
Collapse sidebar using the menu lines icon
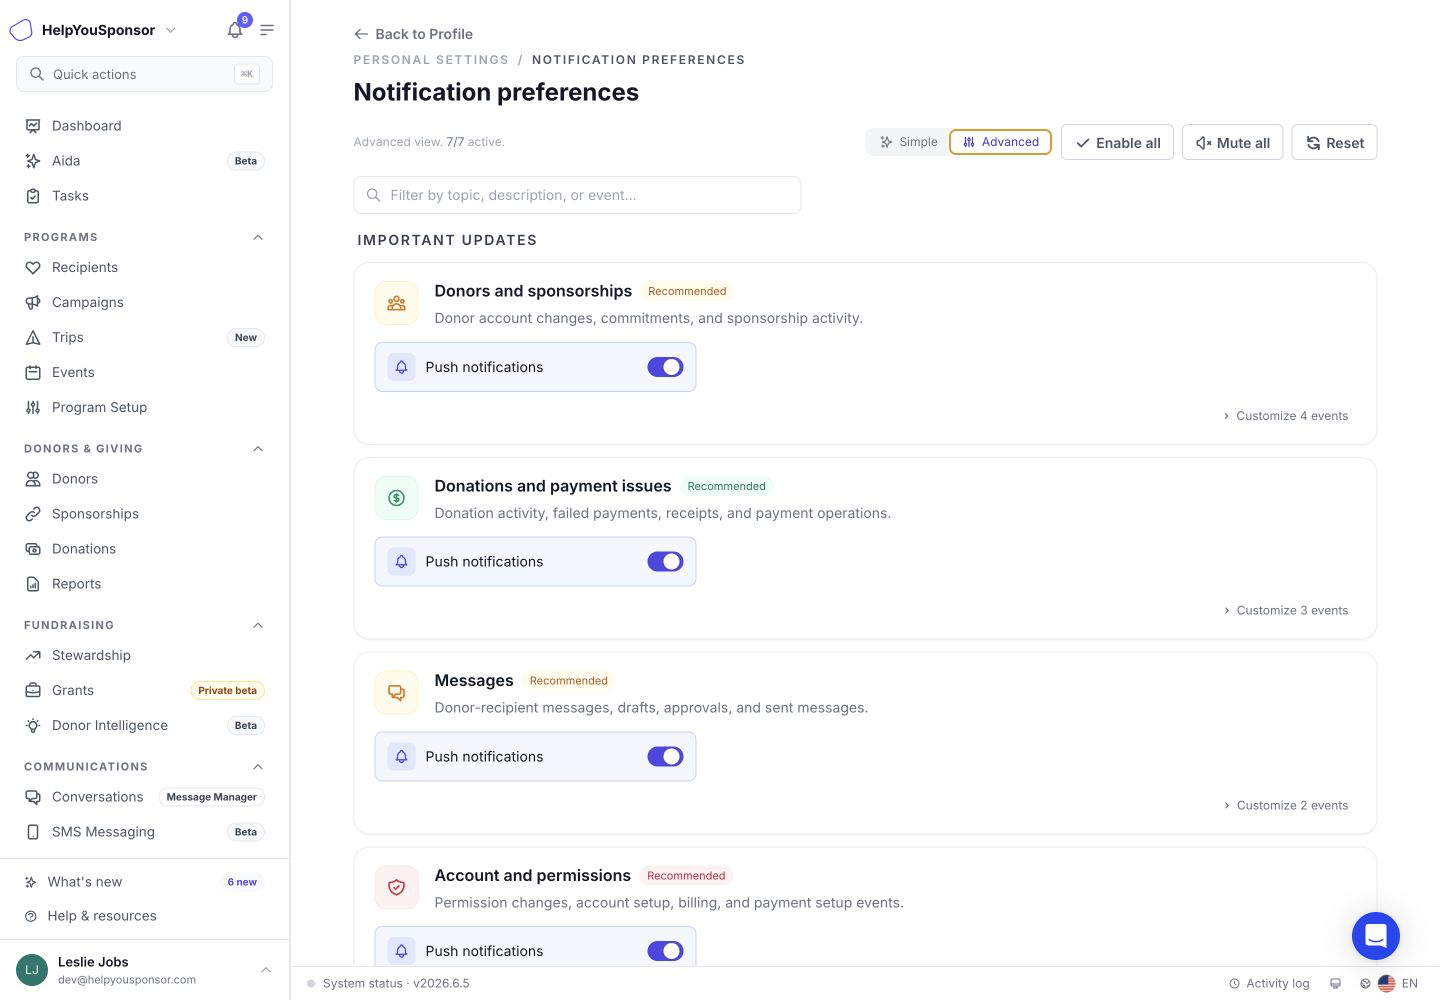click(x=267, y=30)
